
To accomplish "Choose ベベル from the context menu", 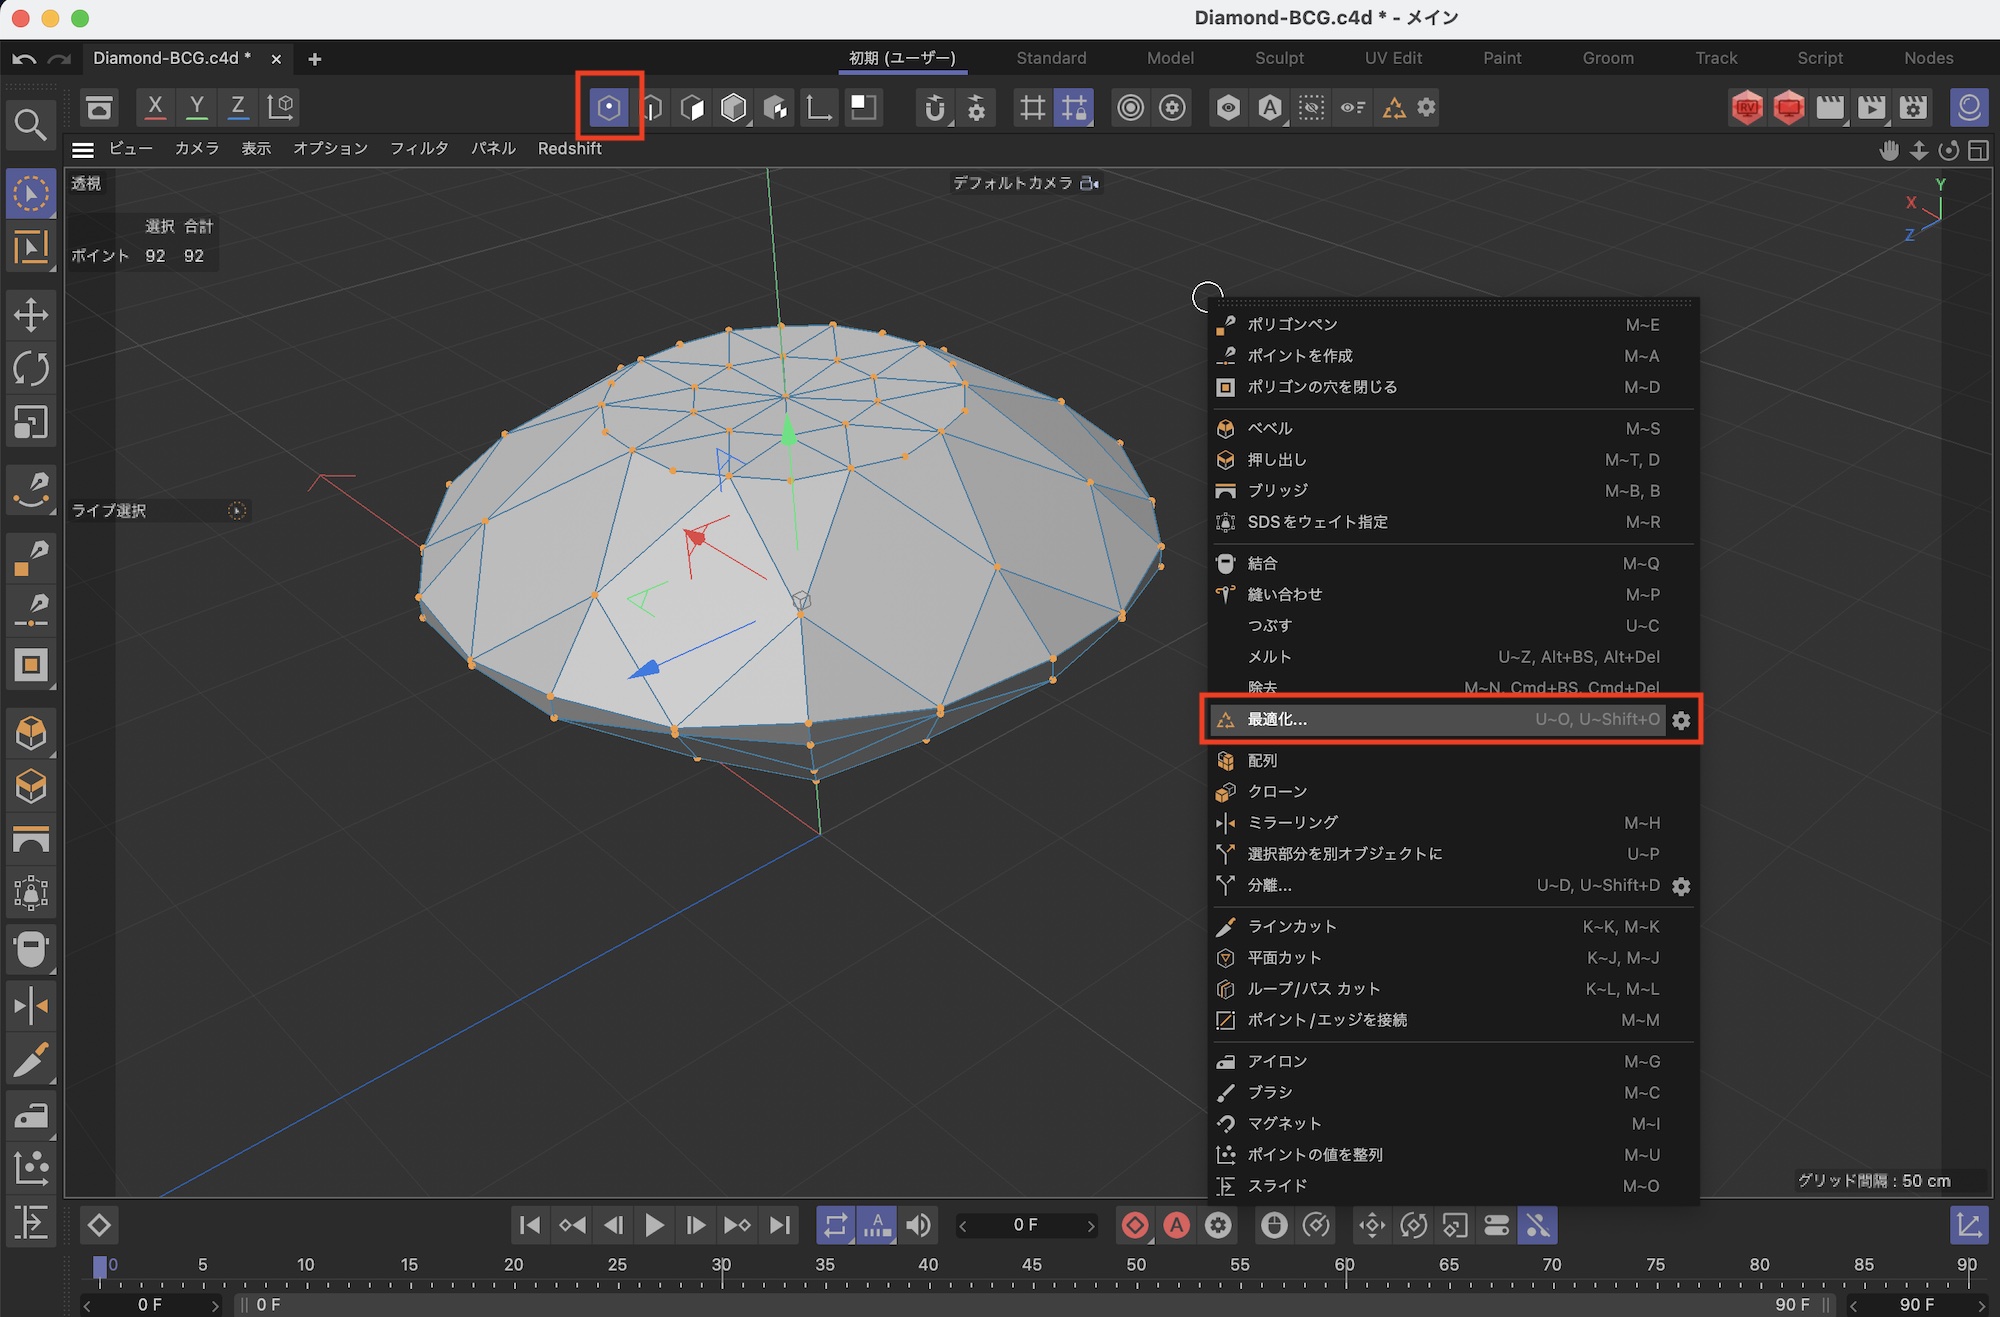I will click(x=1270, y=428).
